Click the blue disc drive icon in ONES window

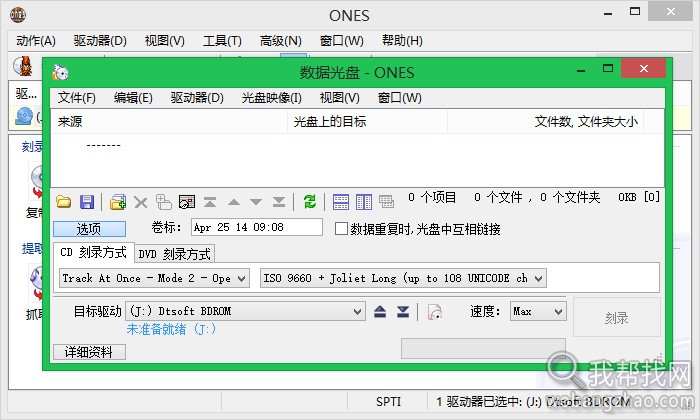point(24,116)
